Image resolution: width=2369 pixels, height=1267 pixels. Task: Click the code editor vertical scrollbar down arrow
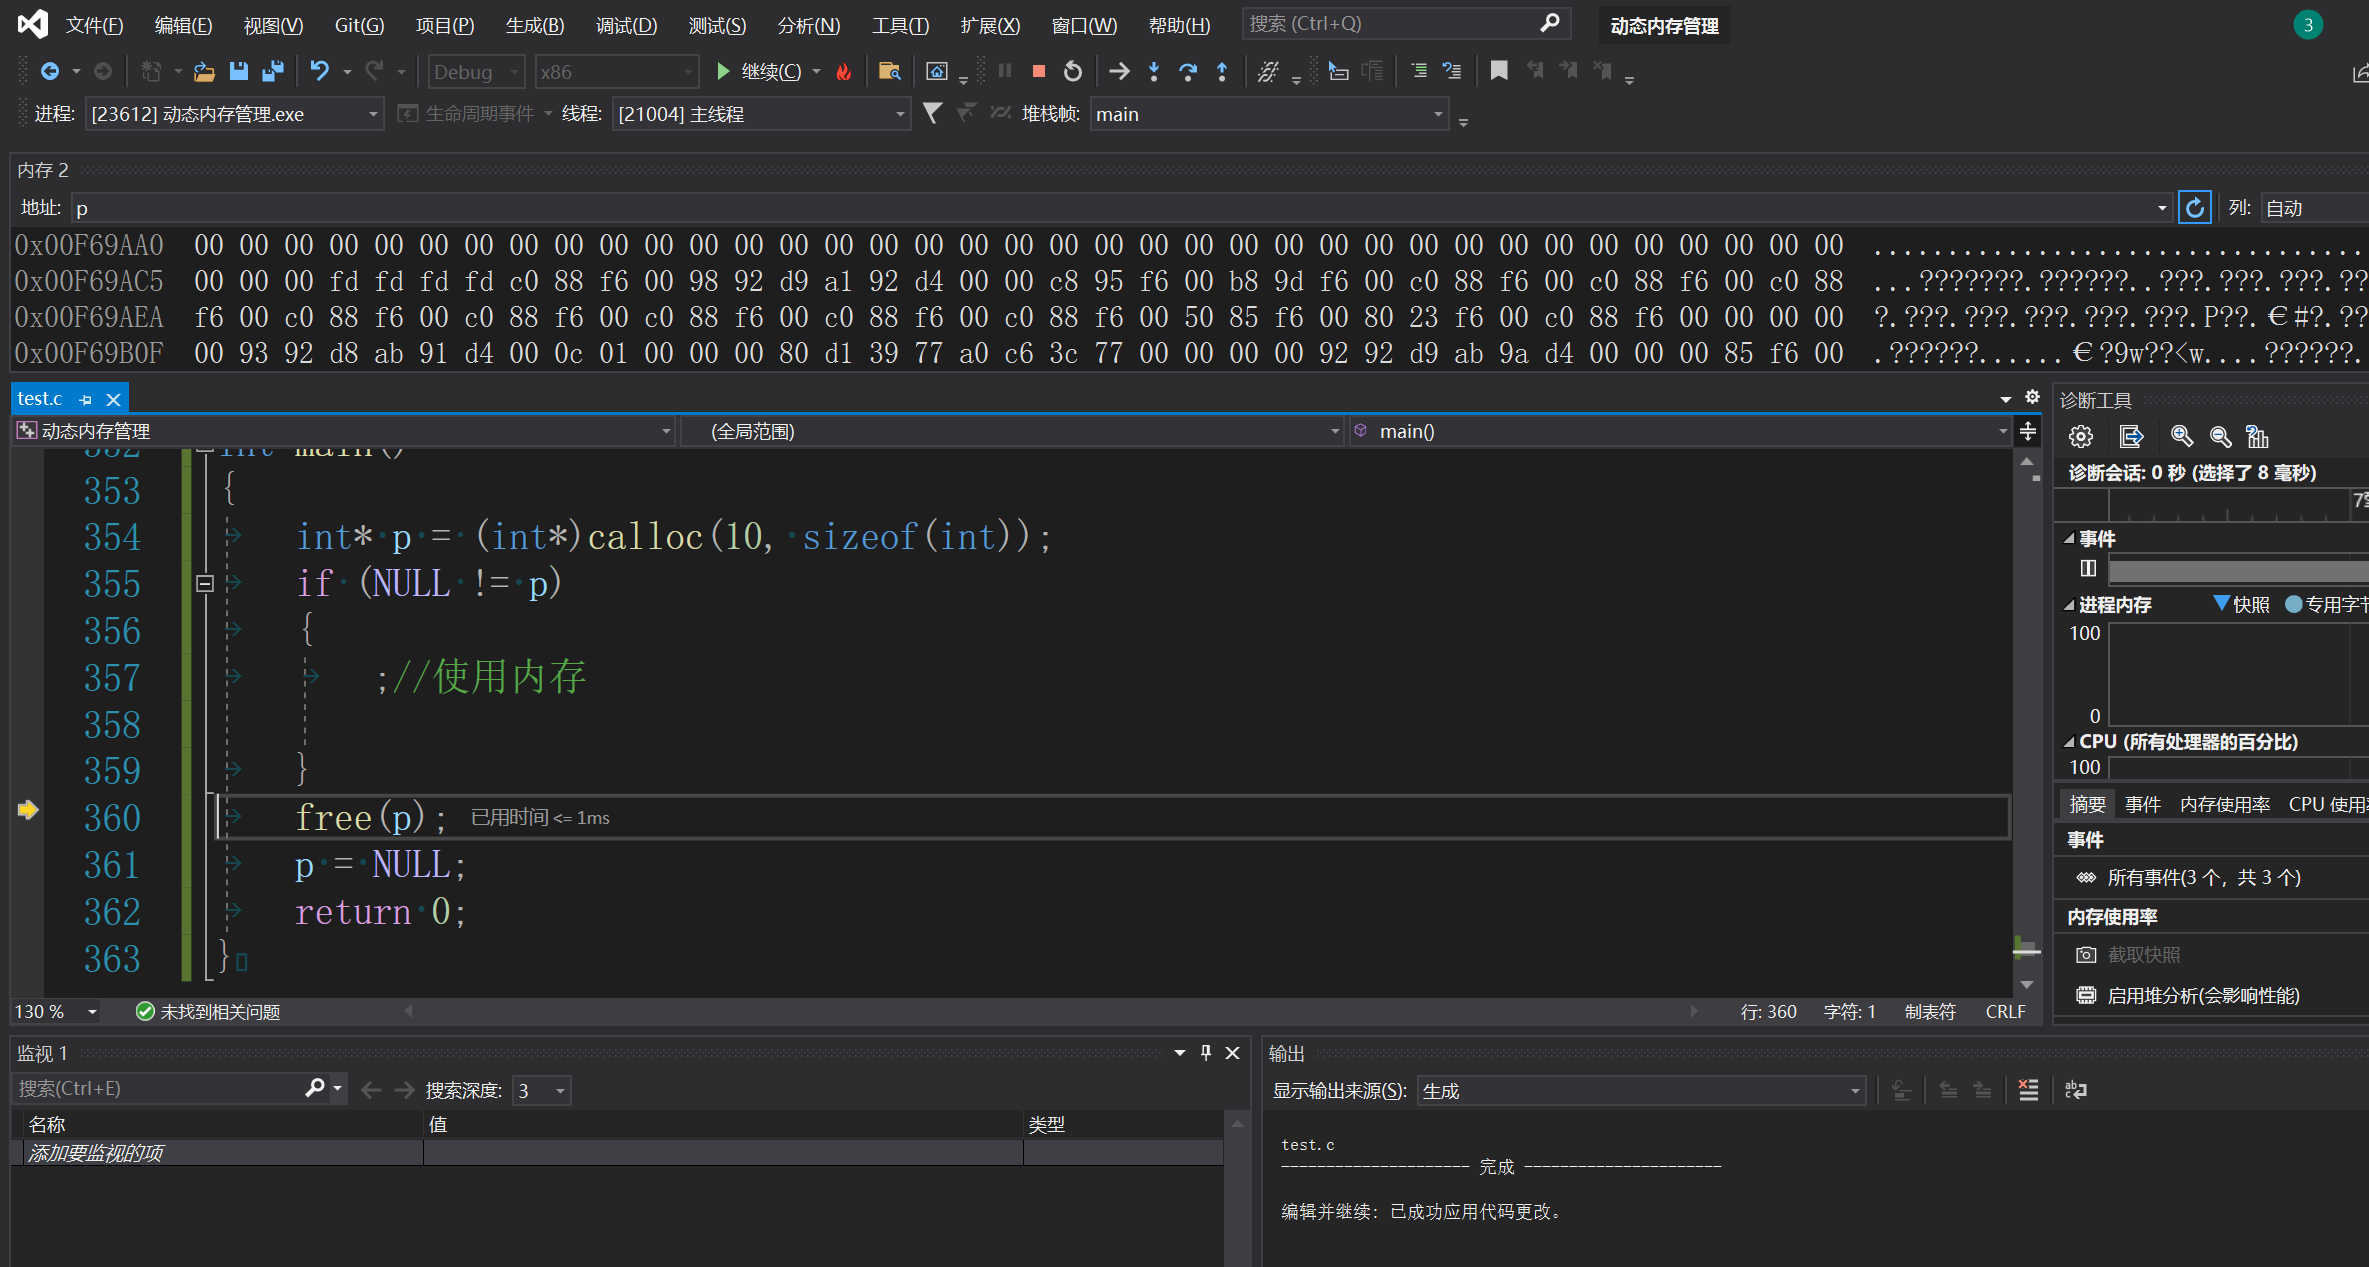[x=2027, y=984]
